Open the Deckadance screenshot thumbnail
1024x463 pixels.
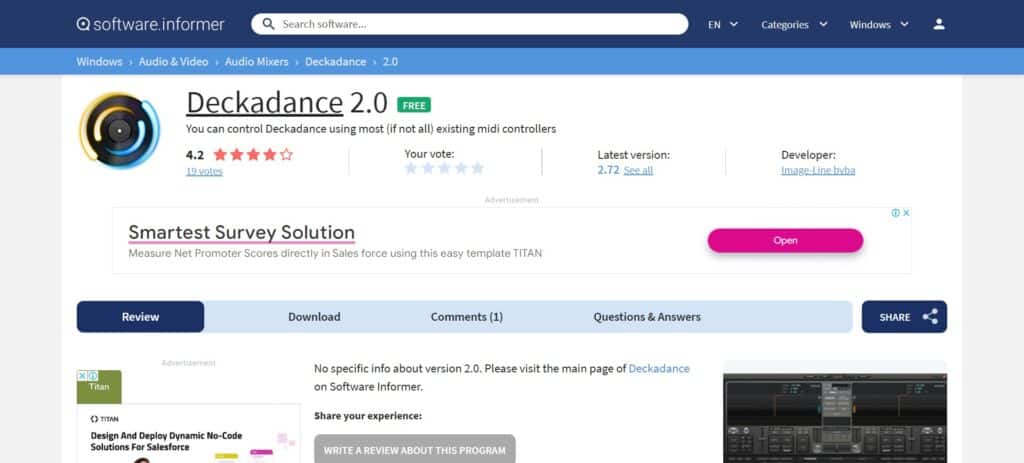tap(835, 417)
